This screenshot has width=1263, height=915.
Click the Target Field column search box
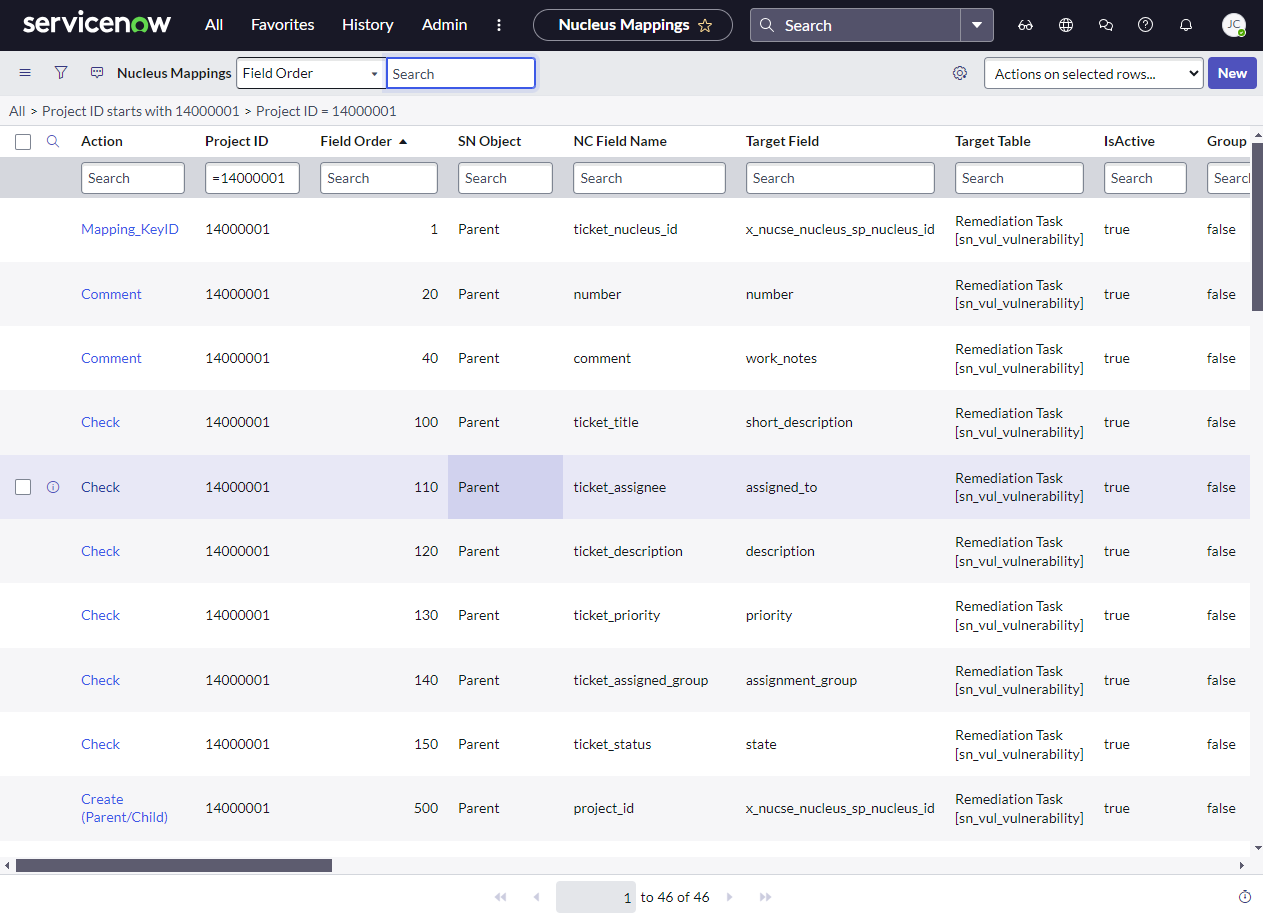(x=840, y=178)
